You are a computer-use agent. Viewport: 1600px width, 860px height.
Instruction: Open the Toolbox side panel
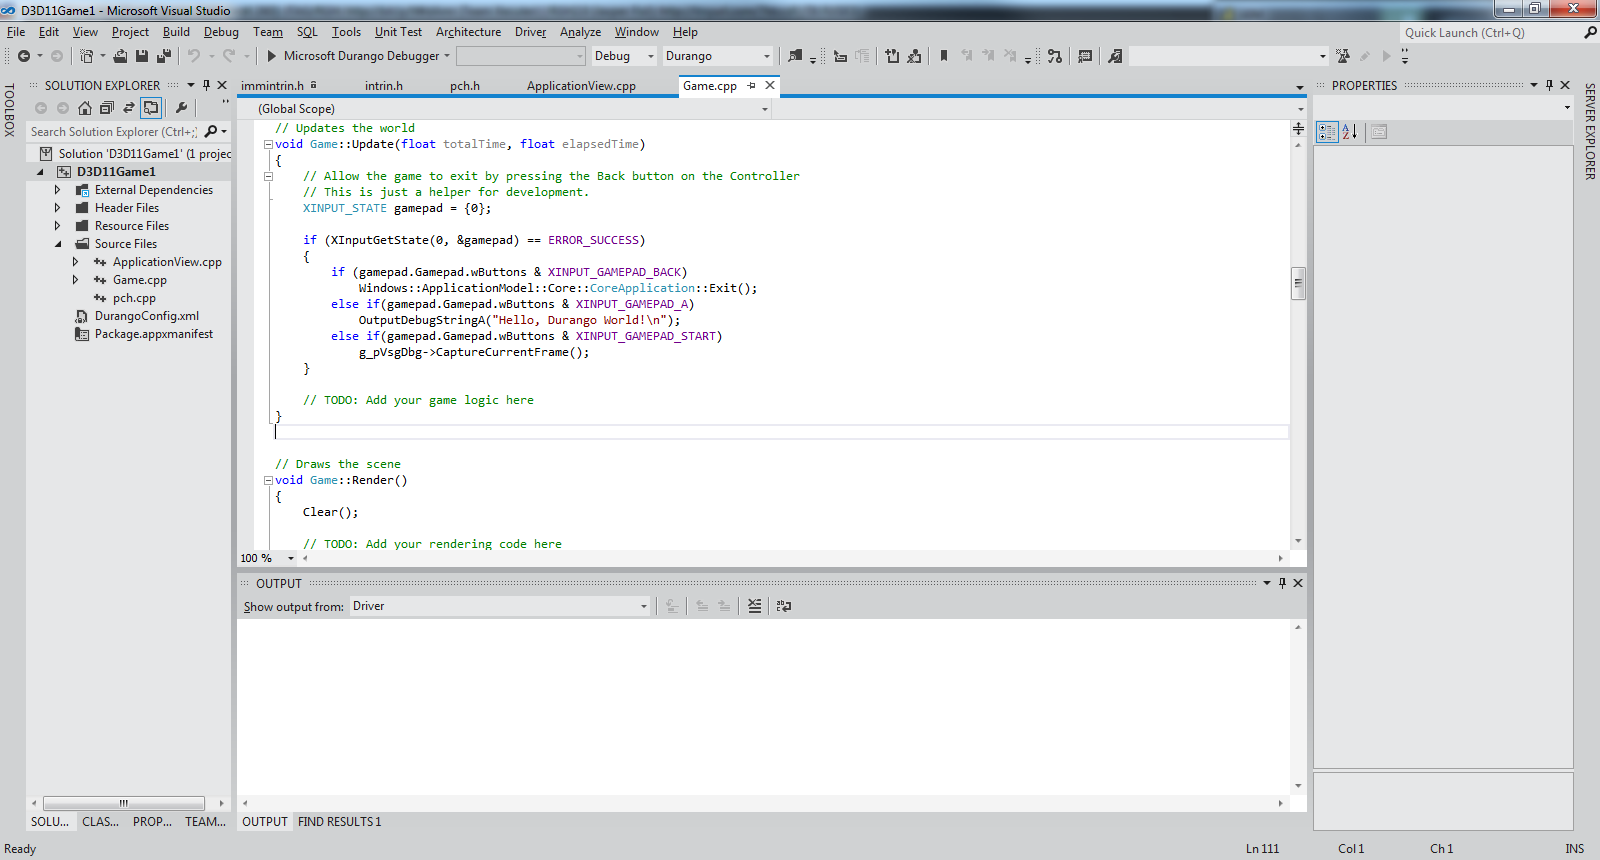click(9, 110)
